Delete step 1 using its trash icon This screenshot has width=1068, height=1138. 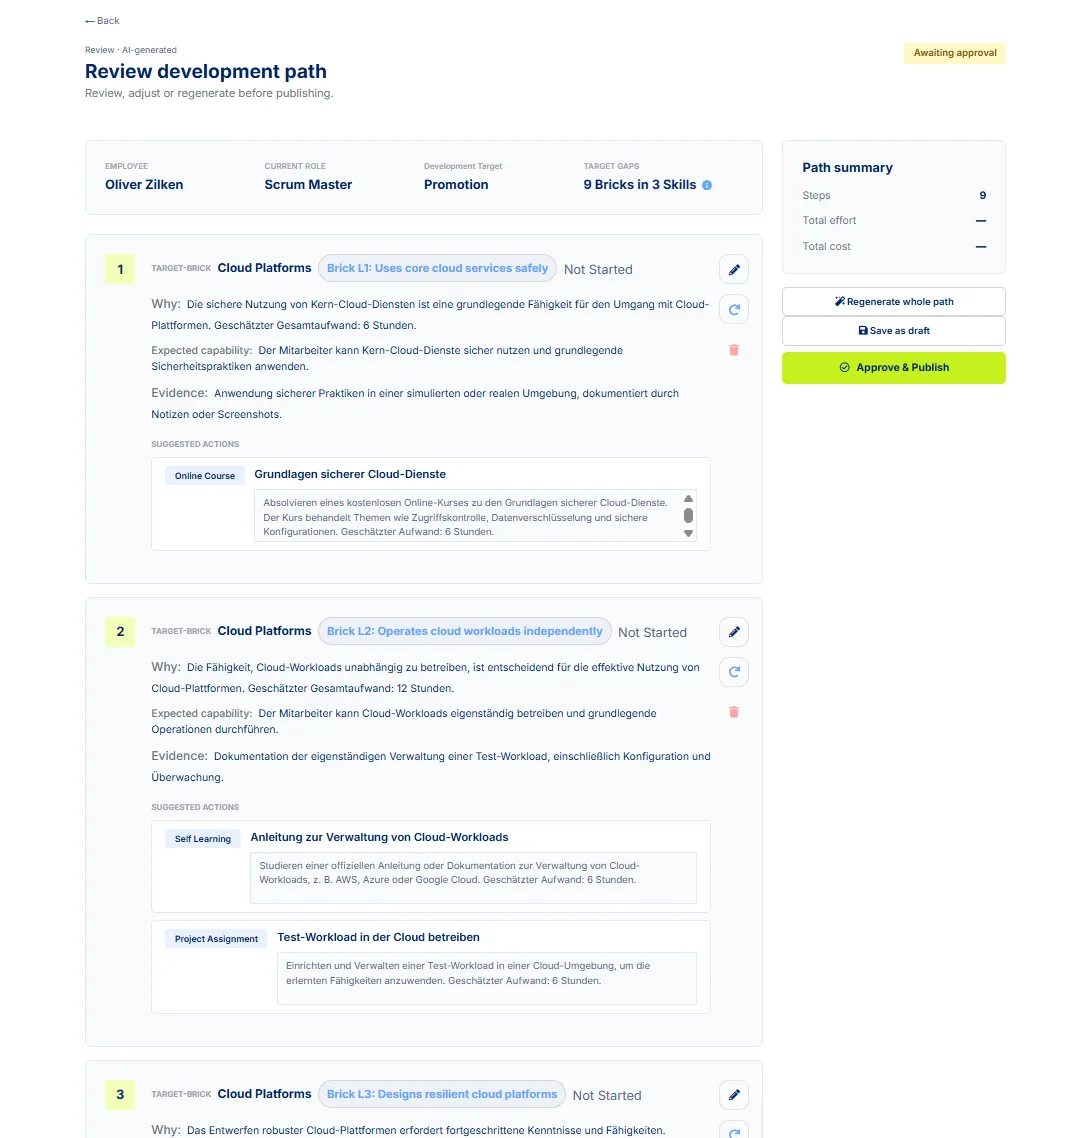coord(734,350)
